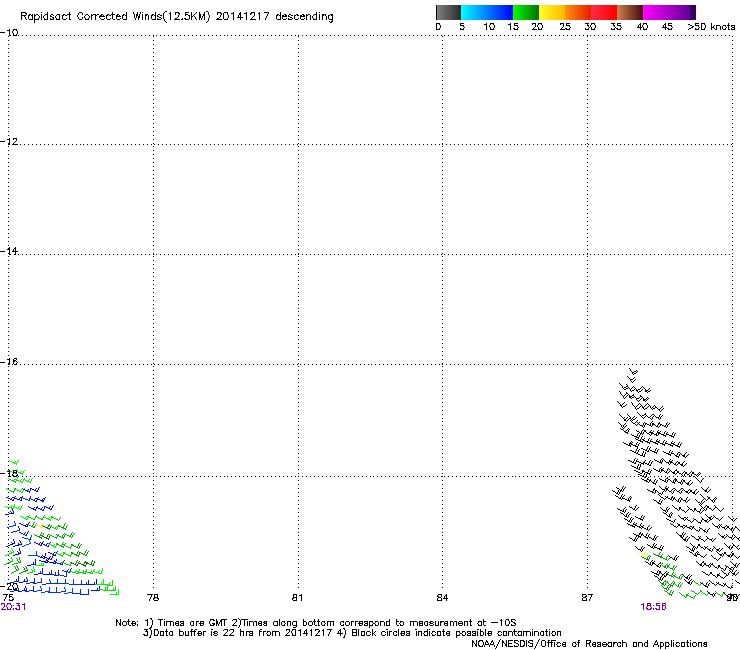Image resolution: width=740 pixels, height=650 pixels.
Task: Click the yellow wind barb in left swath
Action: (40, 525)
